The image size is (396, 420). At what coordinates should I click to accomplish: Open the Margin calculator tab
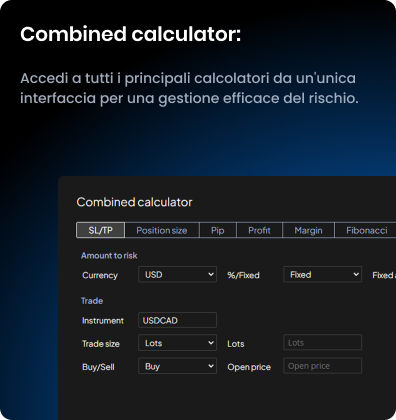coord(308,230)
